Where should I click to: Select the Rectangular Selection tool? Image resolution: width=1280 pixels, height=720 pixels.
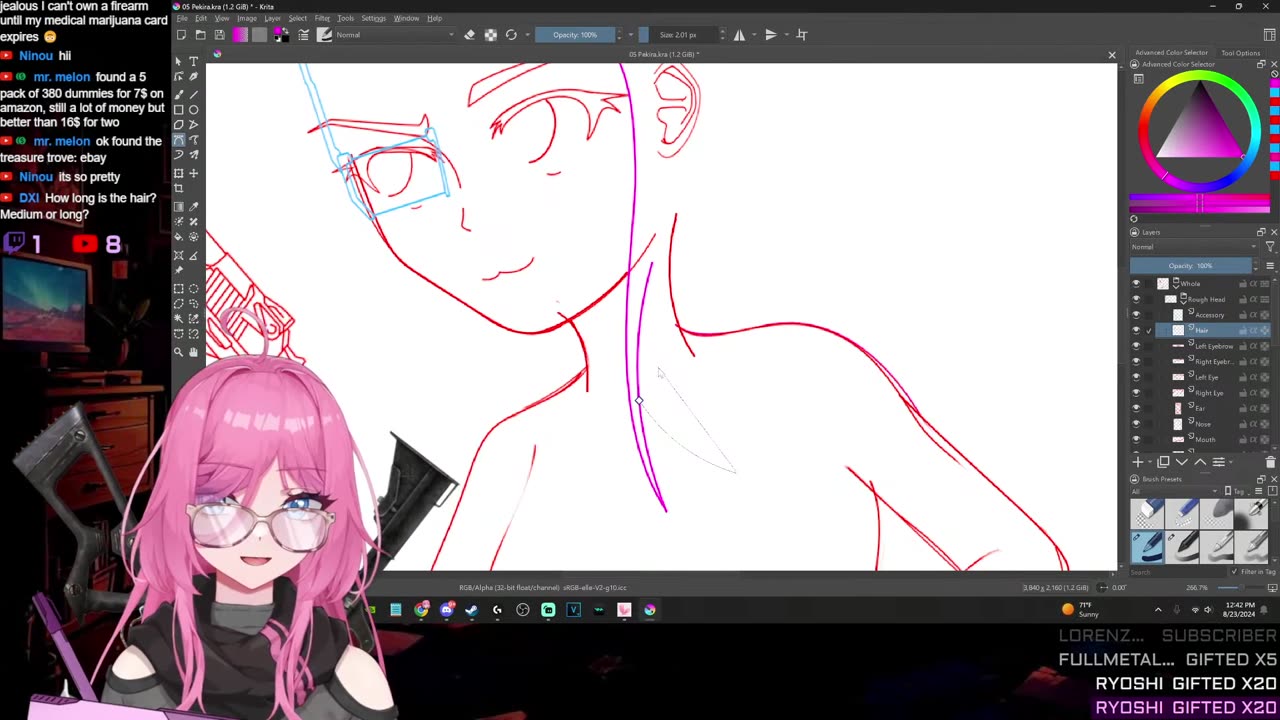[179, 288]
